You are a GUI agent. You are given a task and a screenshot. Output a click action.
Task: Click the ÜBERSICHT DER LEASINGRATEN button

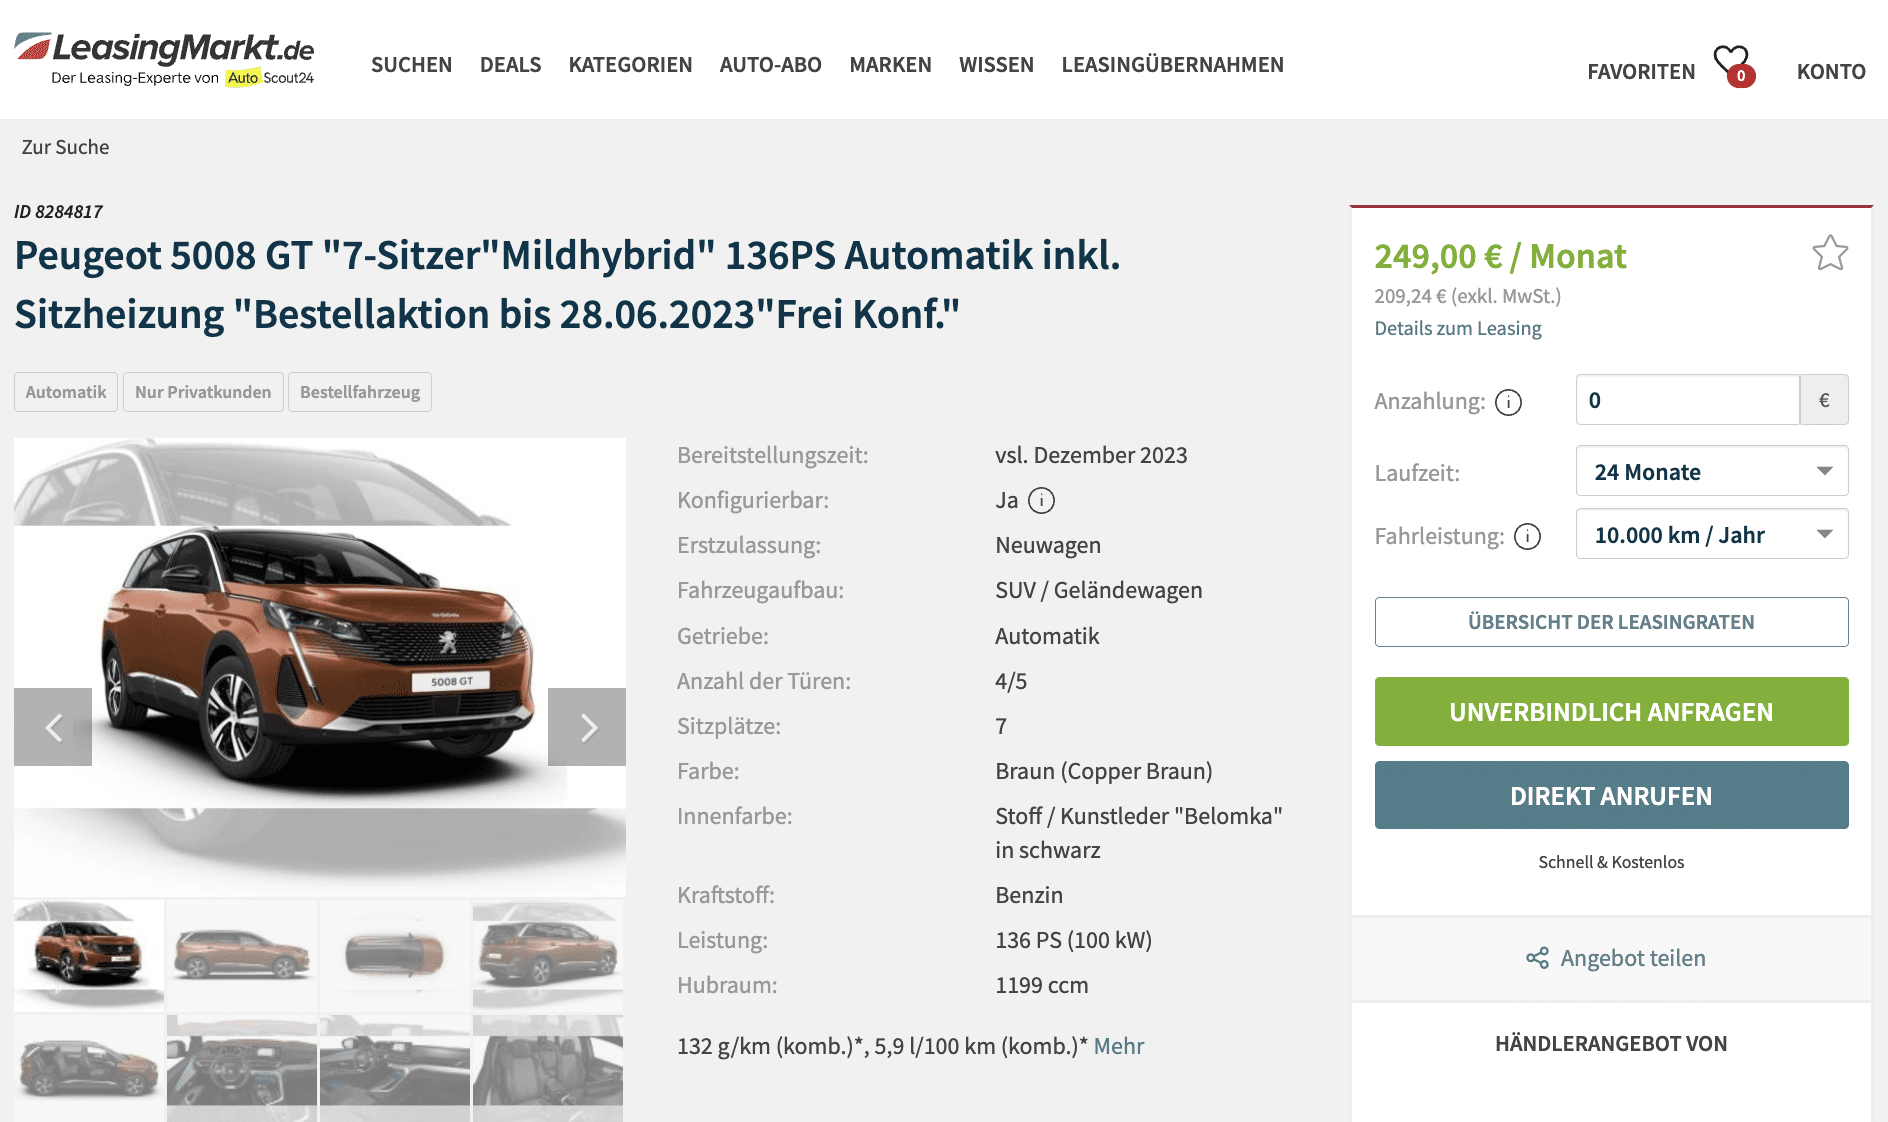pyautogui.click(x=1611, y=622)
